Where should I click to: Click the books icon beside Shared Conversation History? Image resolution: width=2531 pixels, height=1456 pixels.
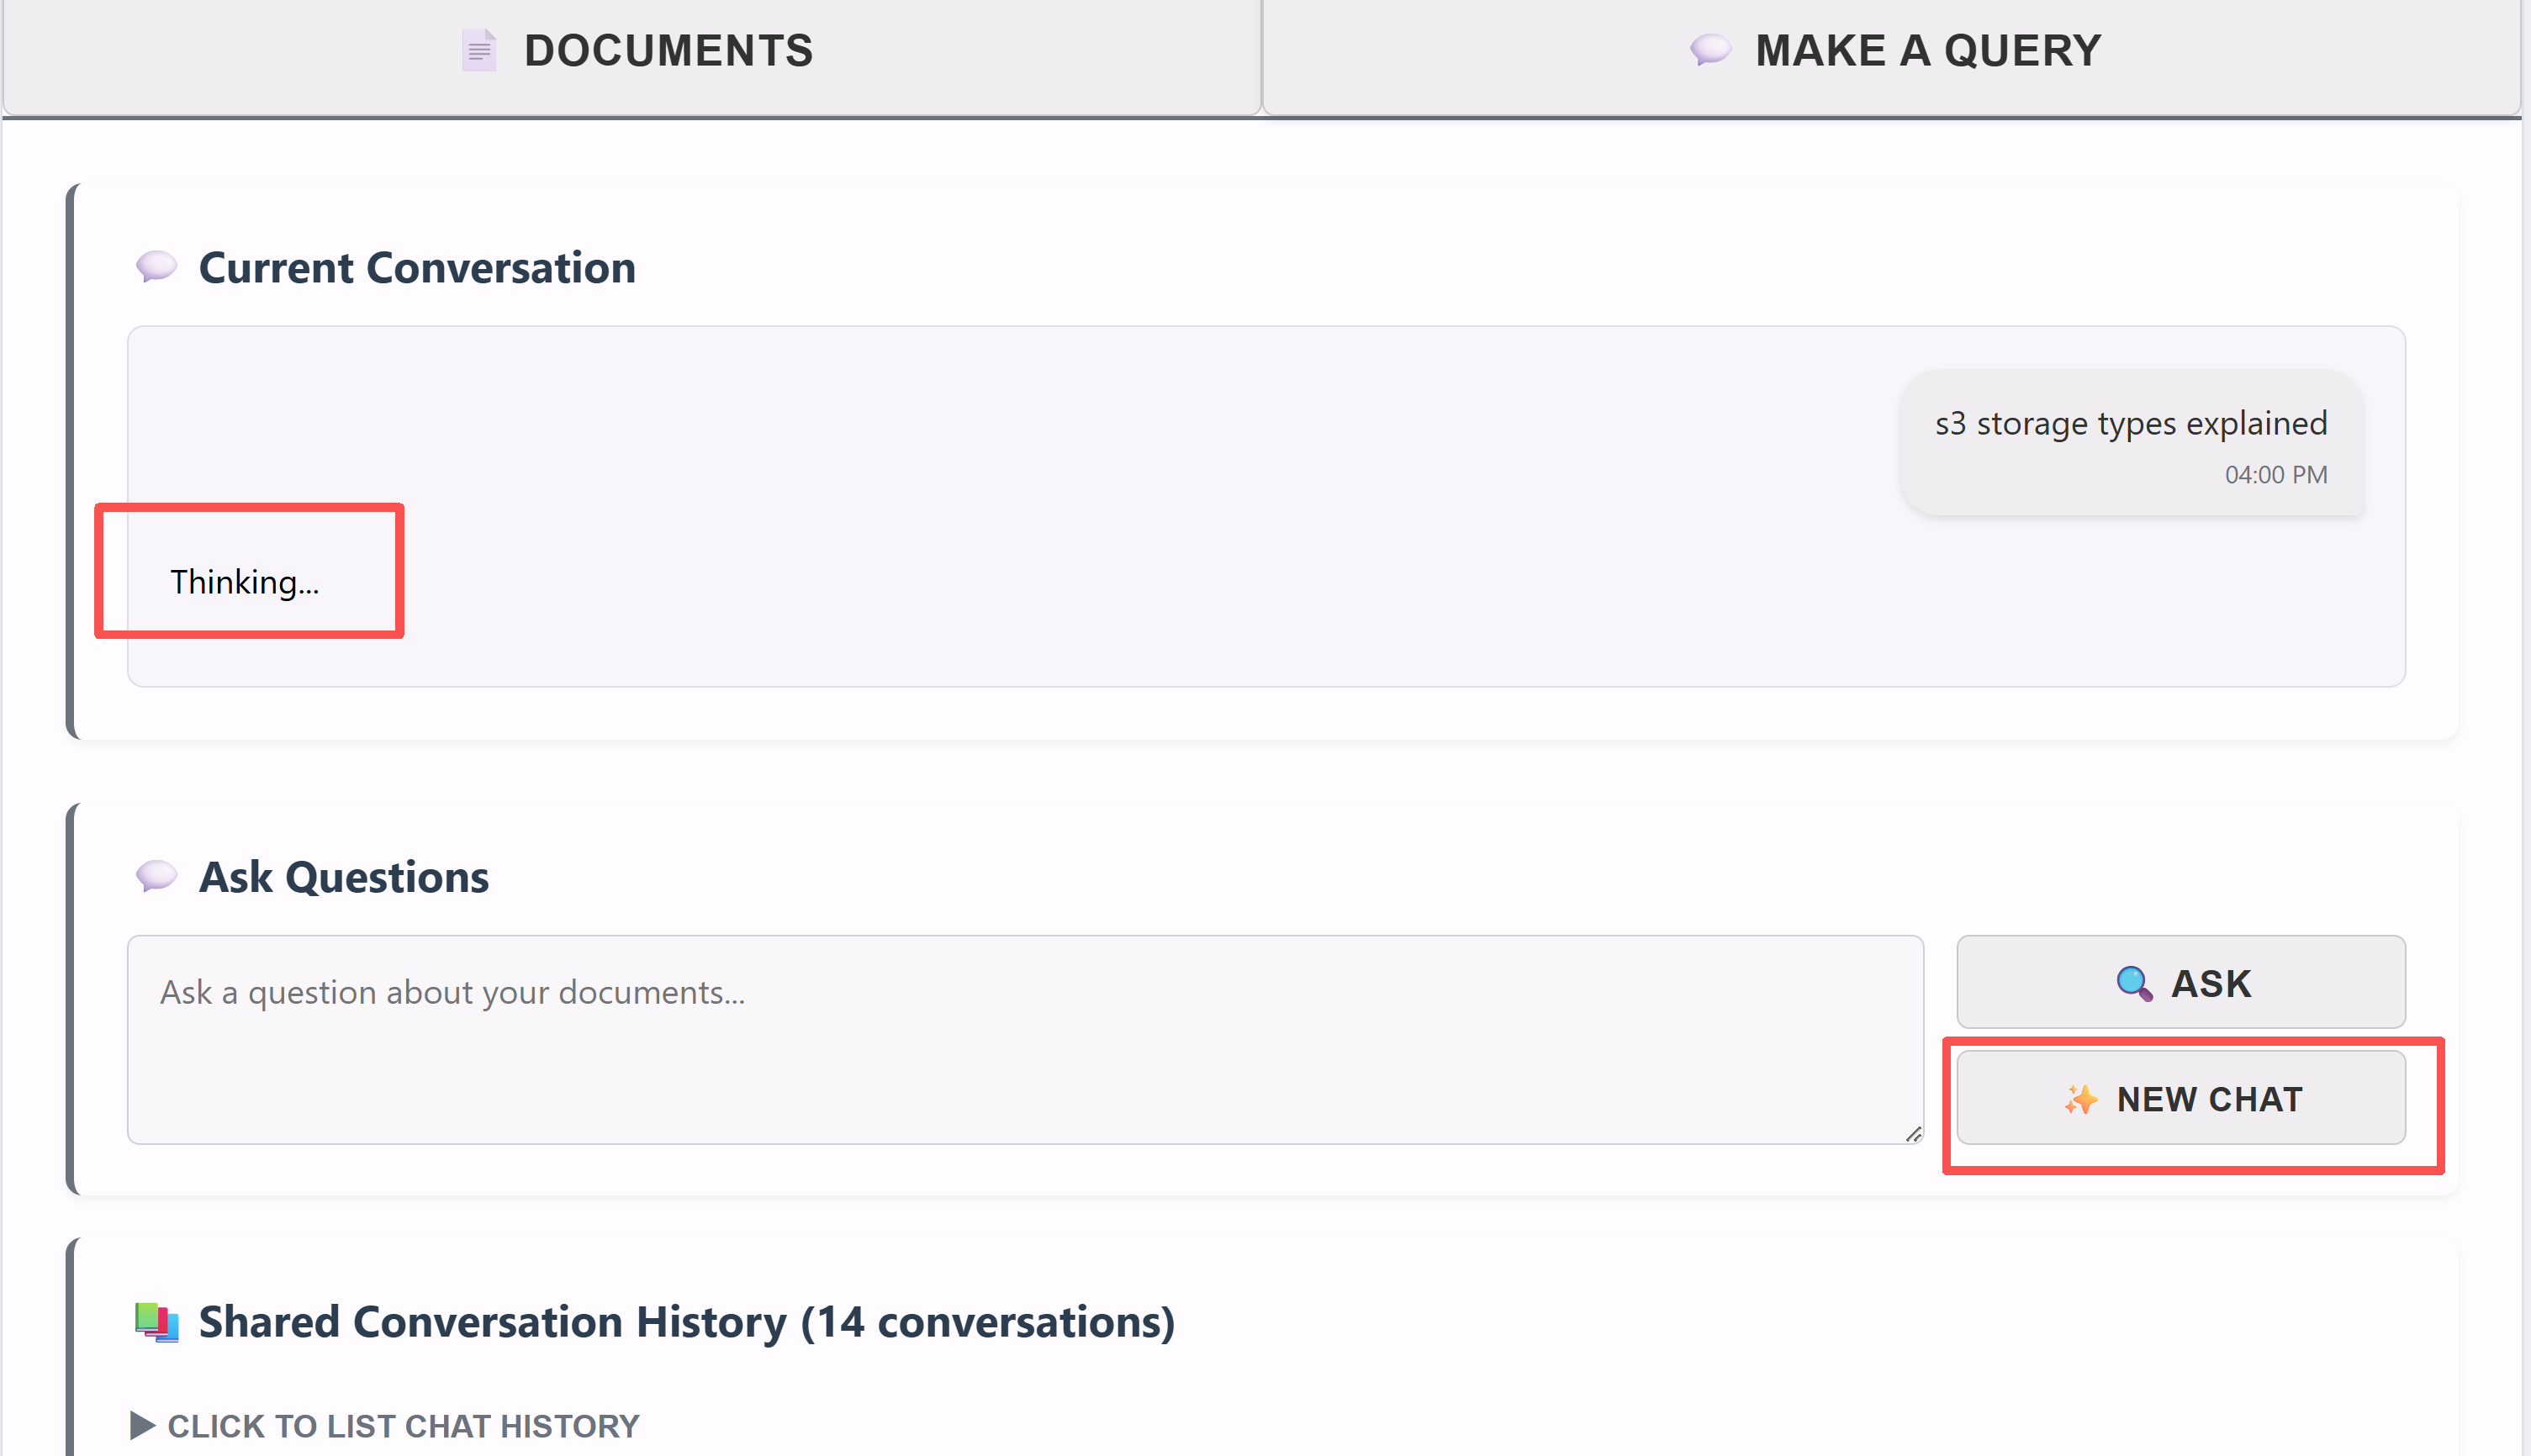tap(156, 1322)
